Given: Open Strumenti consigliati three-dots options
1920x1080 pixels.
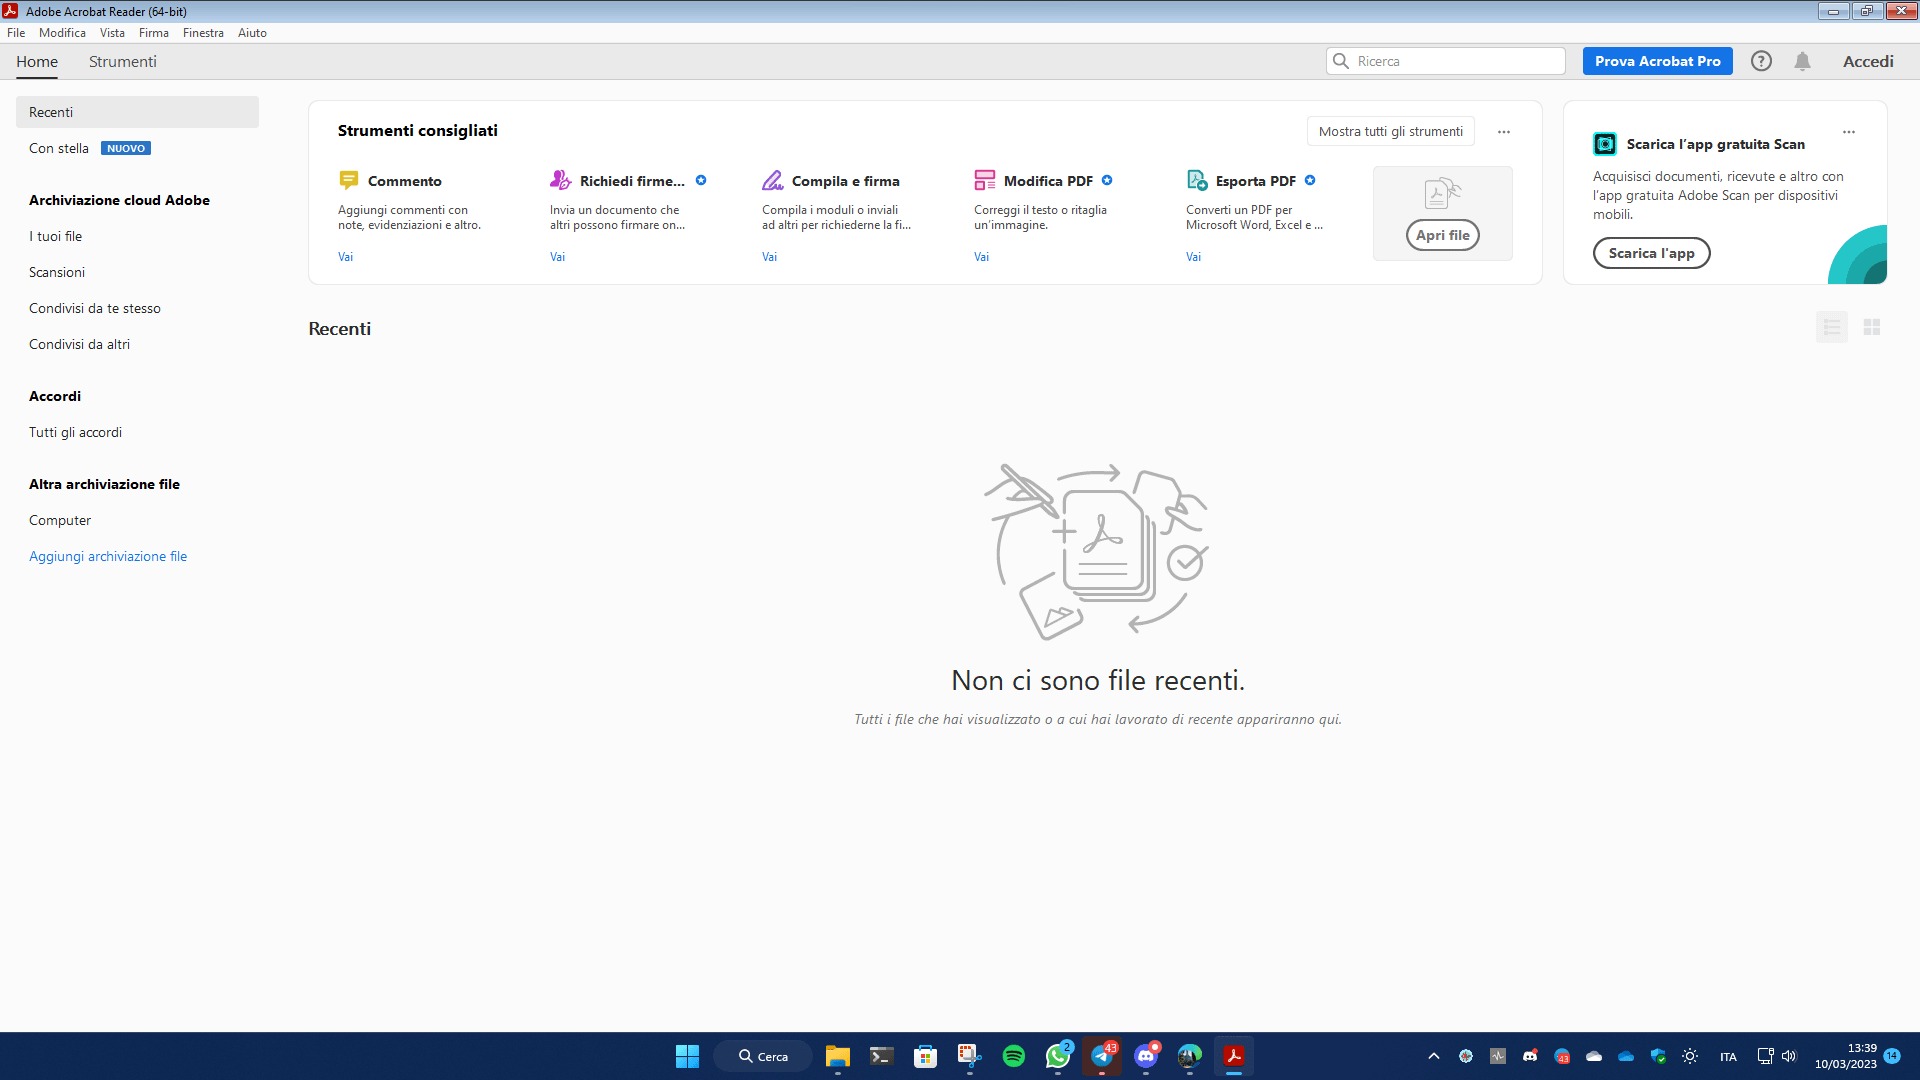Looking at the screenshot, I should pyautogui.click(x=1503, y=131).
